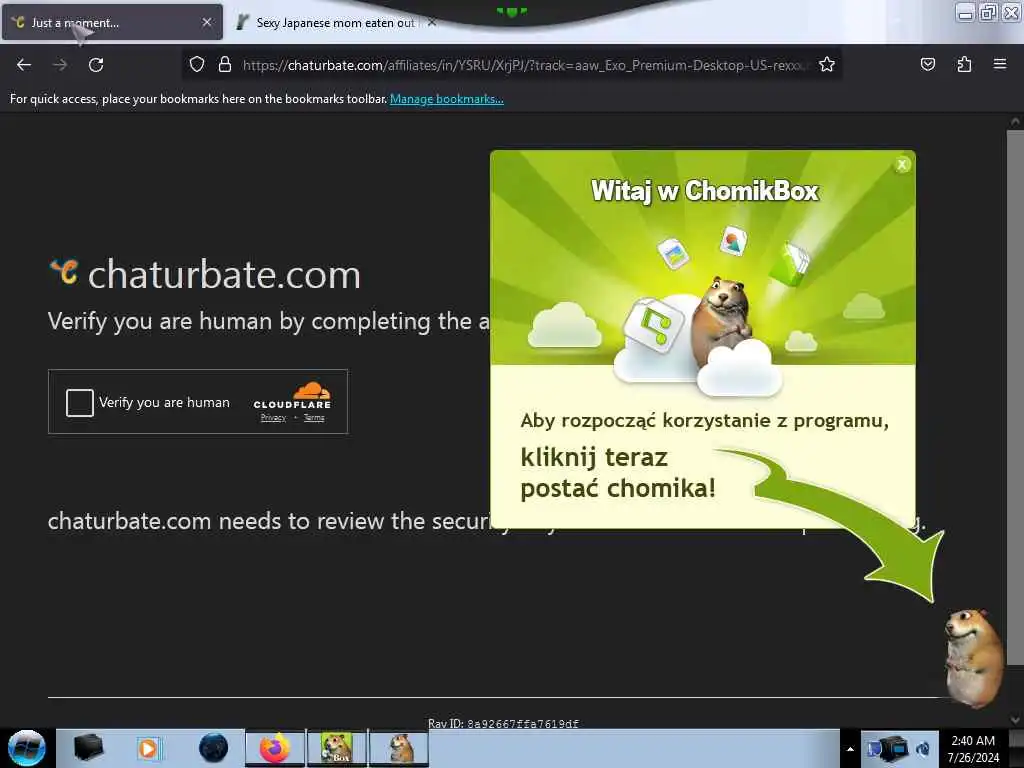Click the page vertical scrollbar
The height and width of the screenshot is (768, 1024).
1014,397
